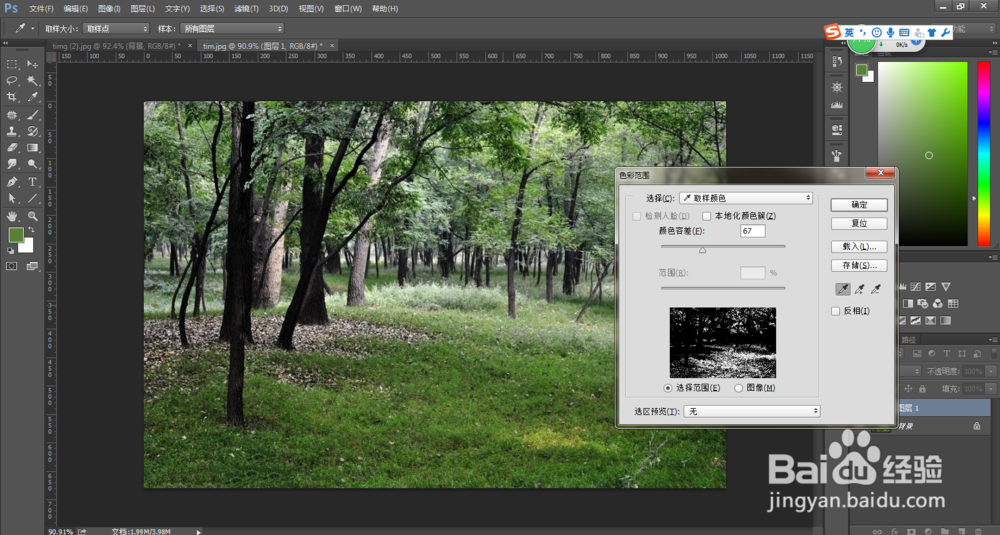Select the Gradient tool

(32, 147)
